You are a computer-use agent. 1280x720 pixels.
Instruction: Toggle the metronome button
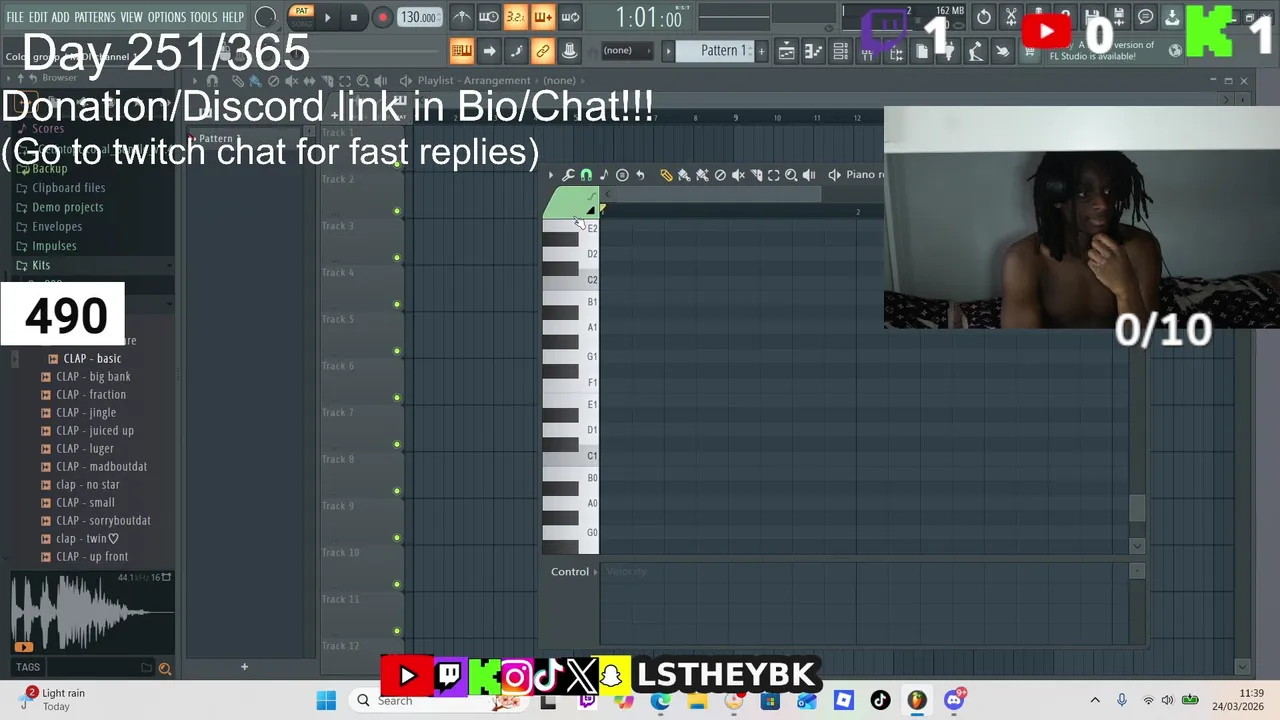[x=462, y=17]
